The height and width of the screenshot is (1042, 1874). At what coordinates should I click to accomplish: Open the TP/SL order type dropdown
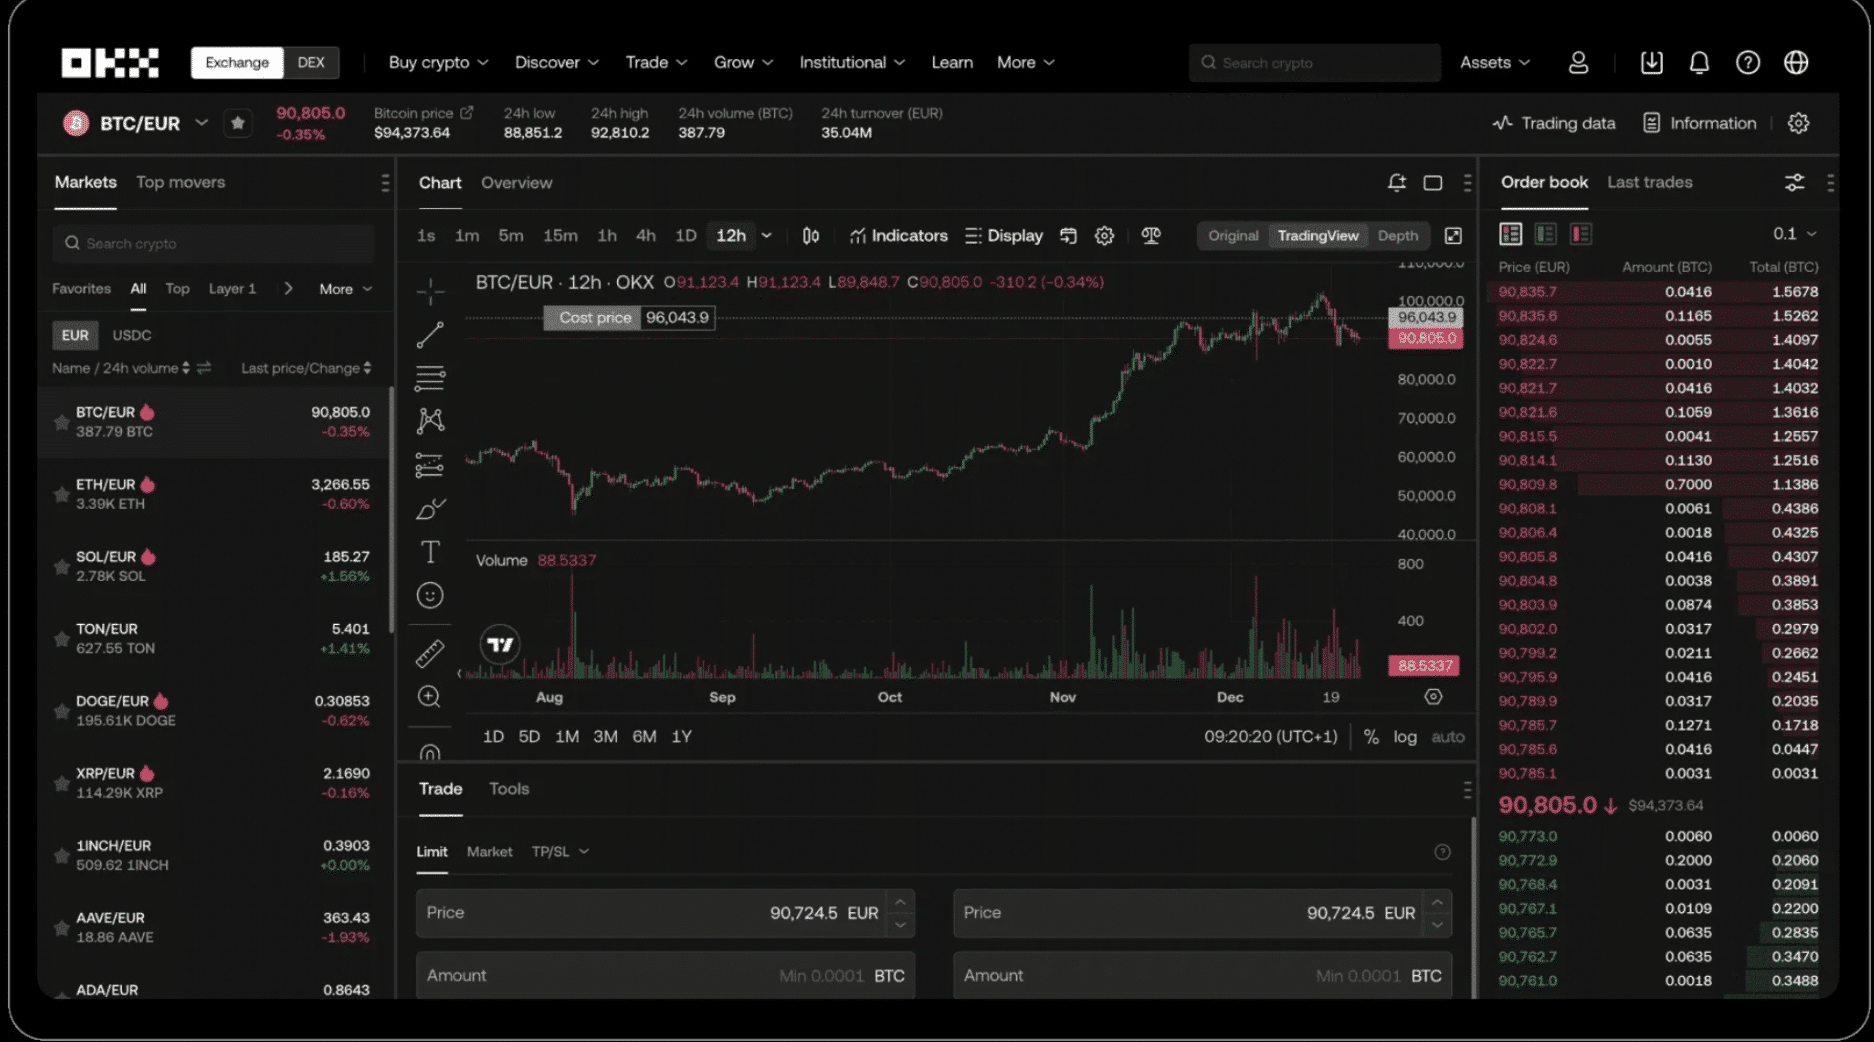point(560,852)
